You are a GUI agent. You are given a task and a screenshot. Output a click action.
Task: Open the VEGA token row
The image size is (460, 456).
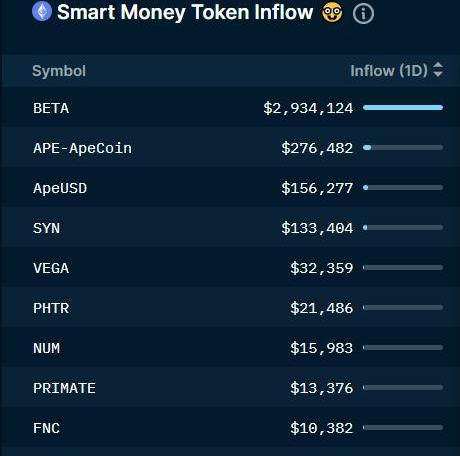point(230,267)
